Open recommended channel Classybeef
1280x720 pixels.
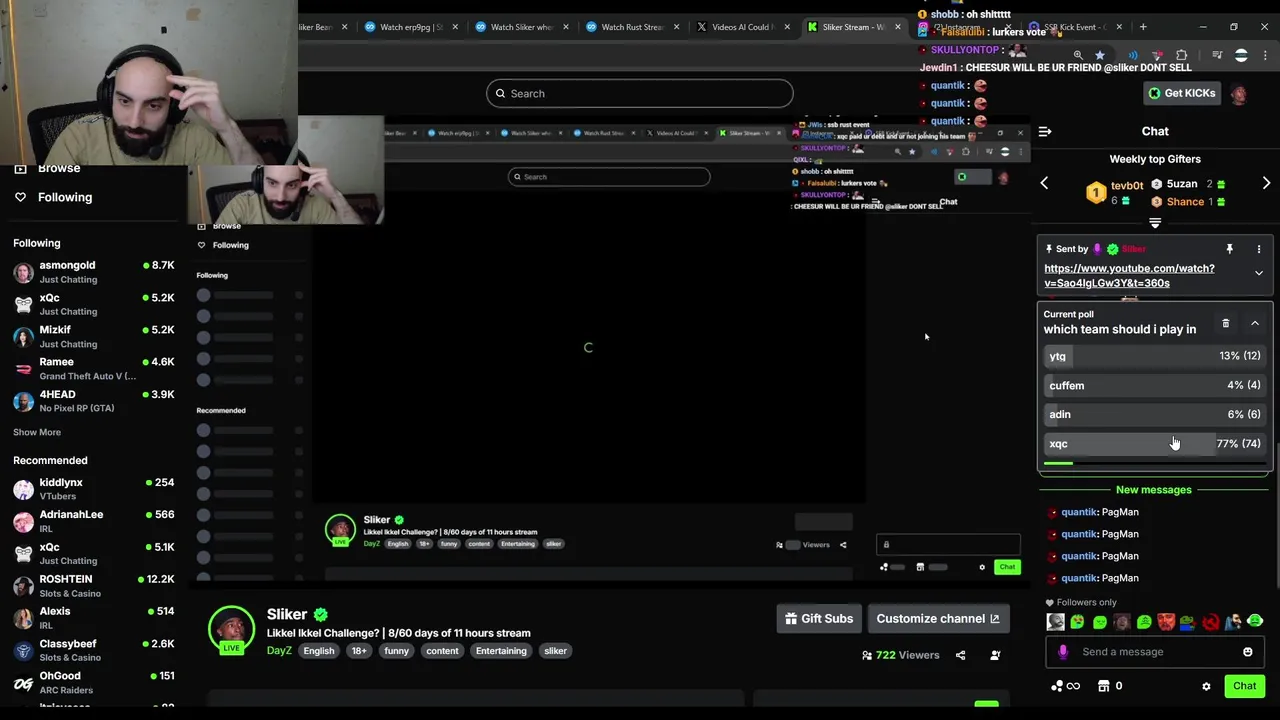click(94, 650)
